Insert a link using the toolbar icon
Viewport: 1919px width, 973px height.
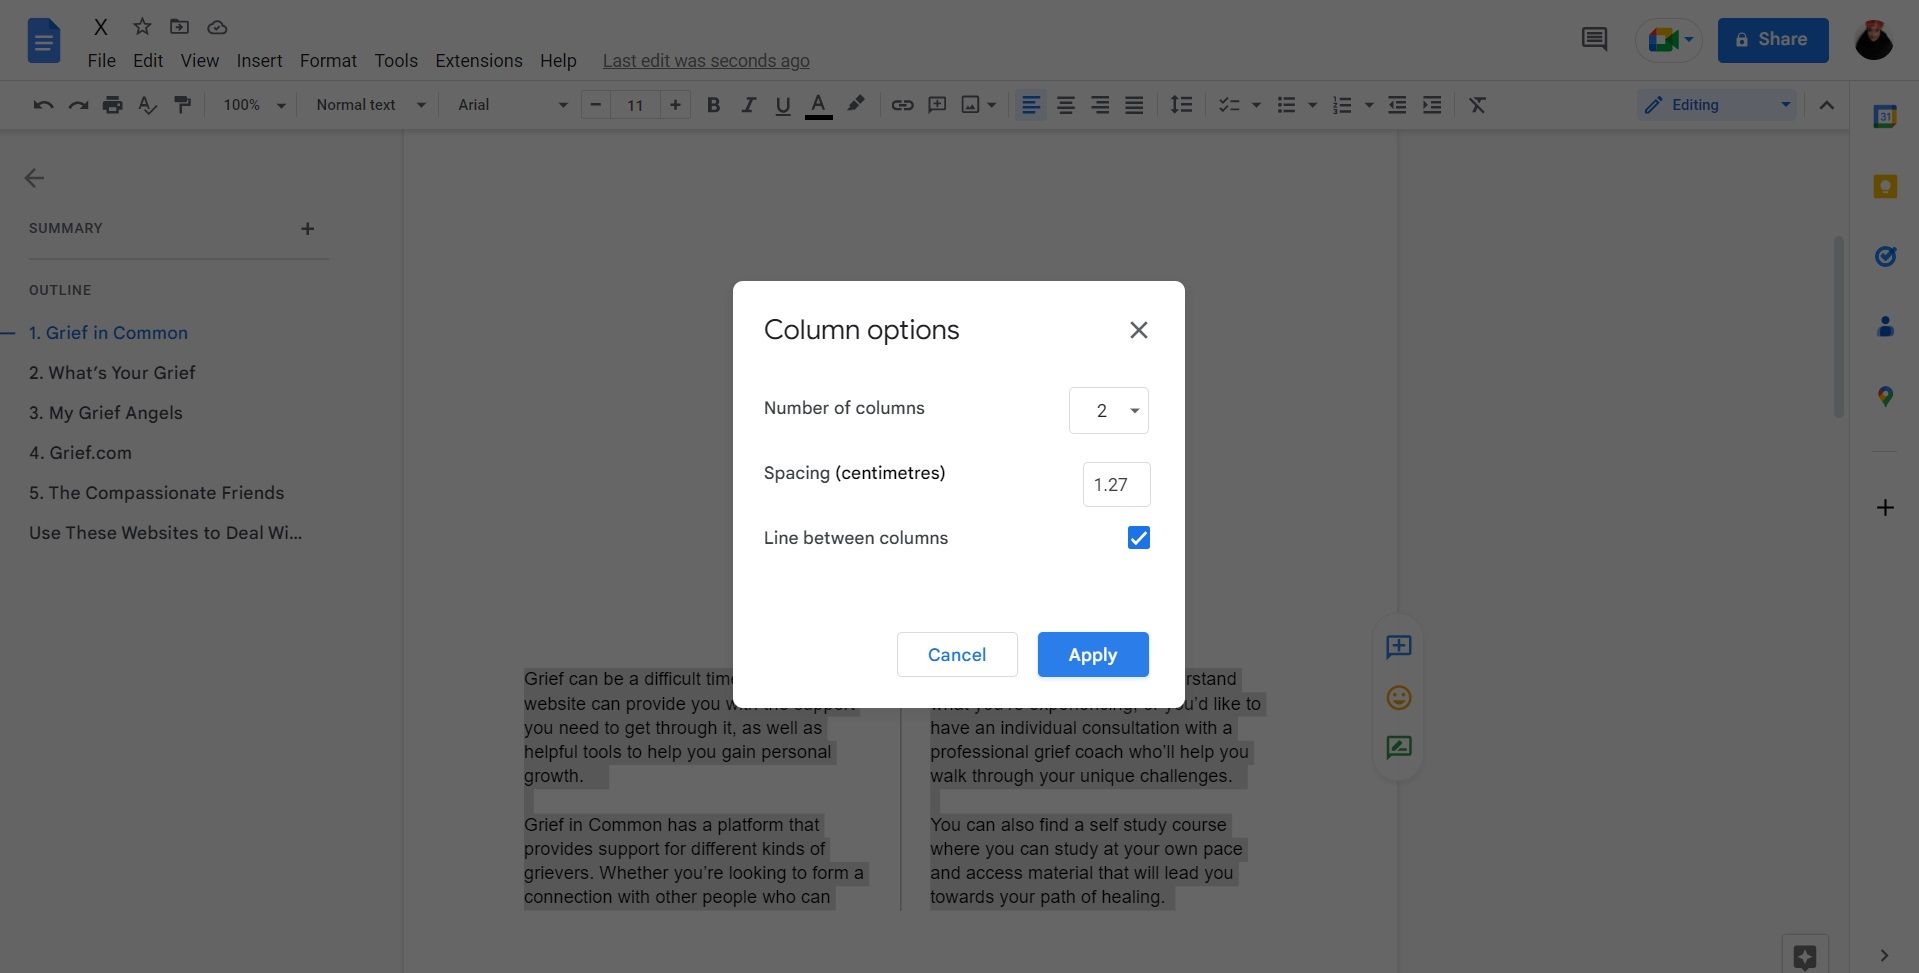[x=902, y=104]
